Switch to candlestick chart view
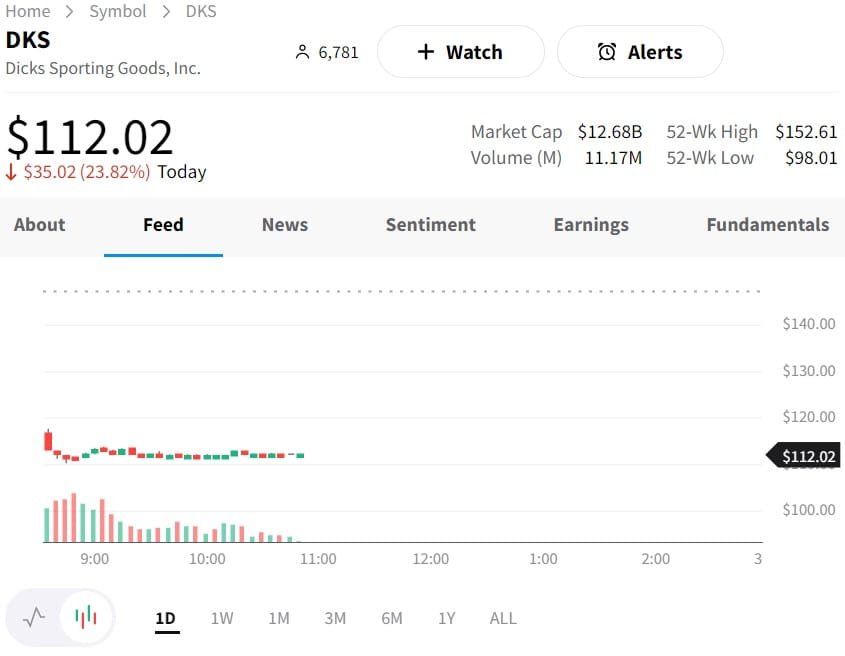The height and width of the screenshot is (656, 845). point(86,617)
